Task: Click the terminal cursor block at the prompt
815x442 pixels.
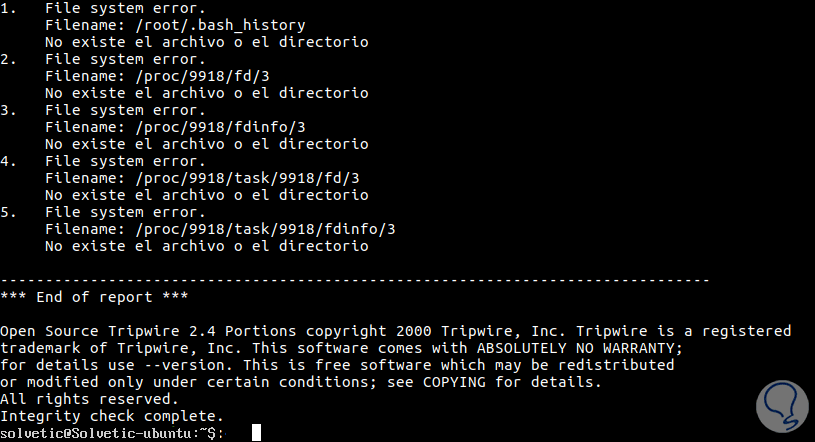Action: 257,432
